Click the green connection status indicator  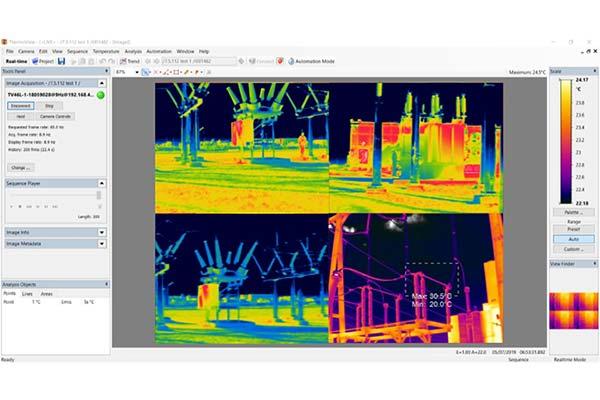(101, 95)
